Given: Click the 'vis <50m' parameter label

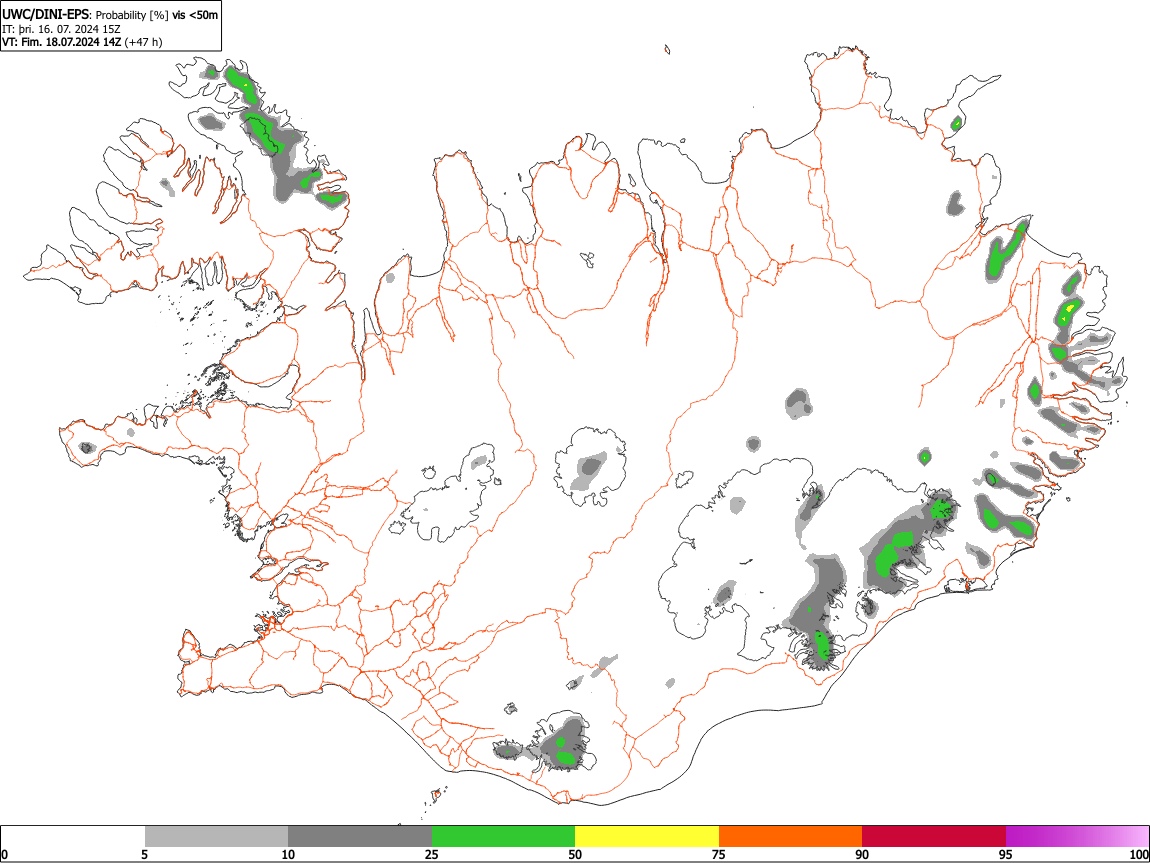Looking at the screenshot, I should coord(195,15).
